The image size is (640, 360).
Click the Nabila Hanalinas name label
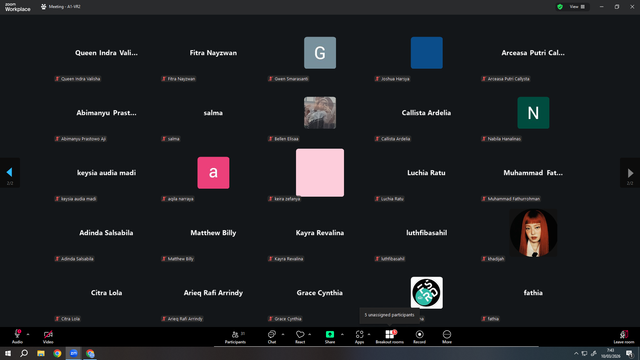501,139
